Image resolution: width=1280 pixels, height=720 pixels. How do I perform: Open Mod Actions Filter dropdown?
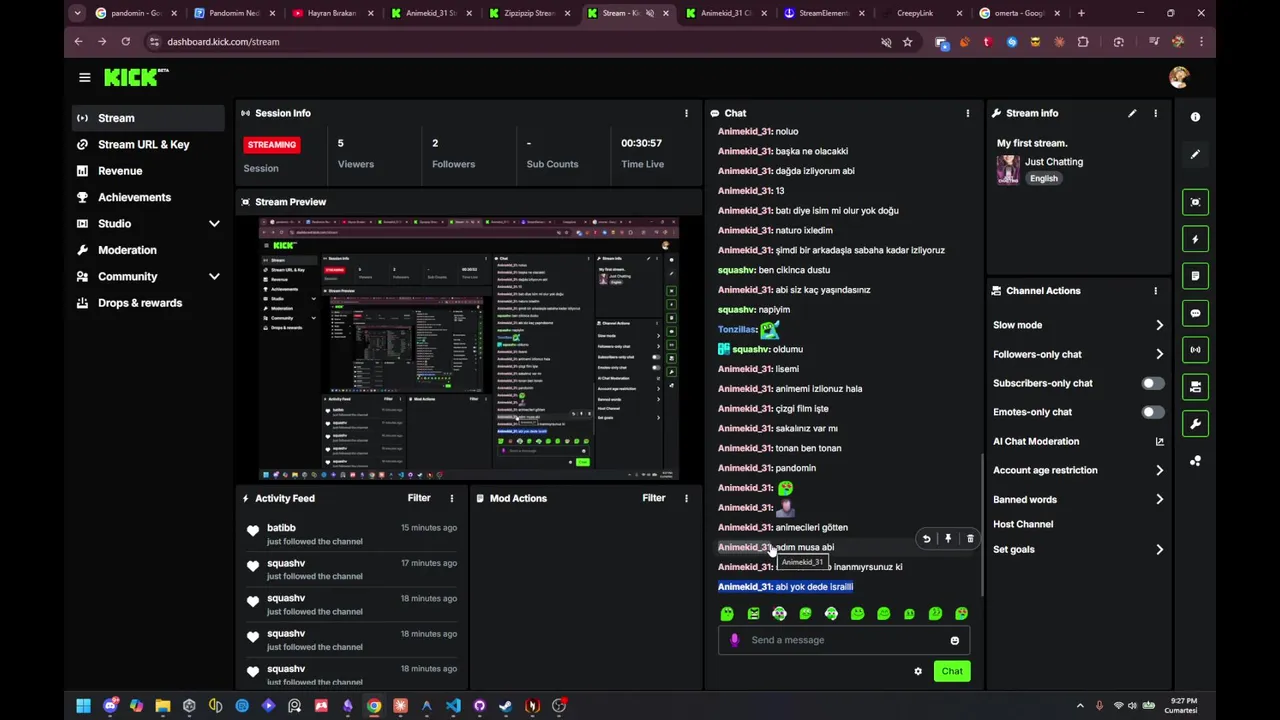(654, 498)
